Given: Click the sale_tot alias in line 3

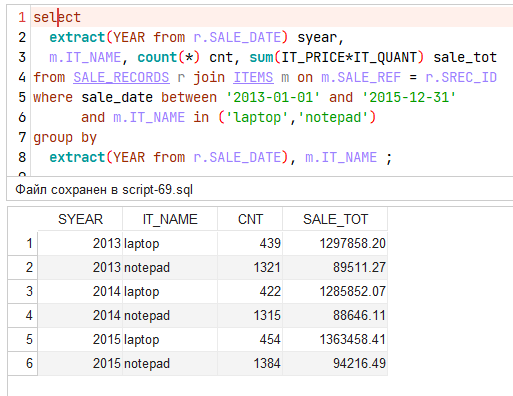Looking at the screenshot, I should 465,57.
